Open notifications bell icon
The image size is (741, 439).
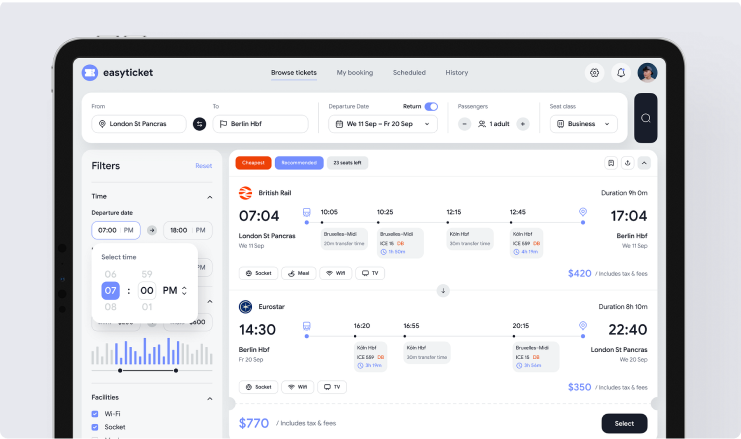click(621, 73)
